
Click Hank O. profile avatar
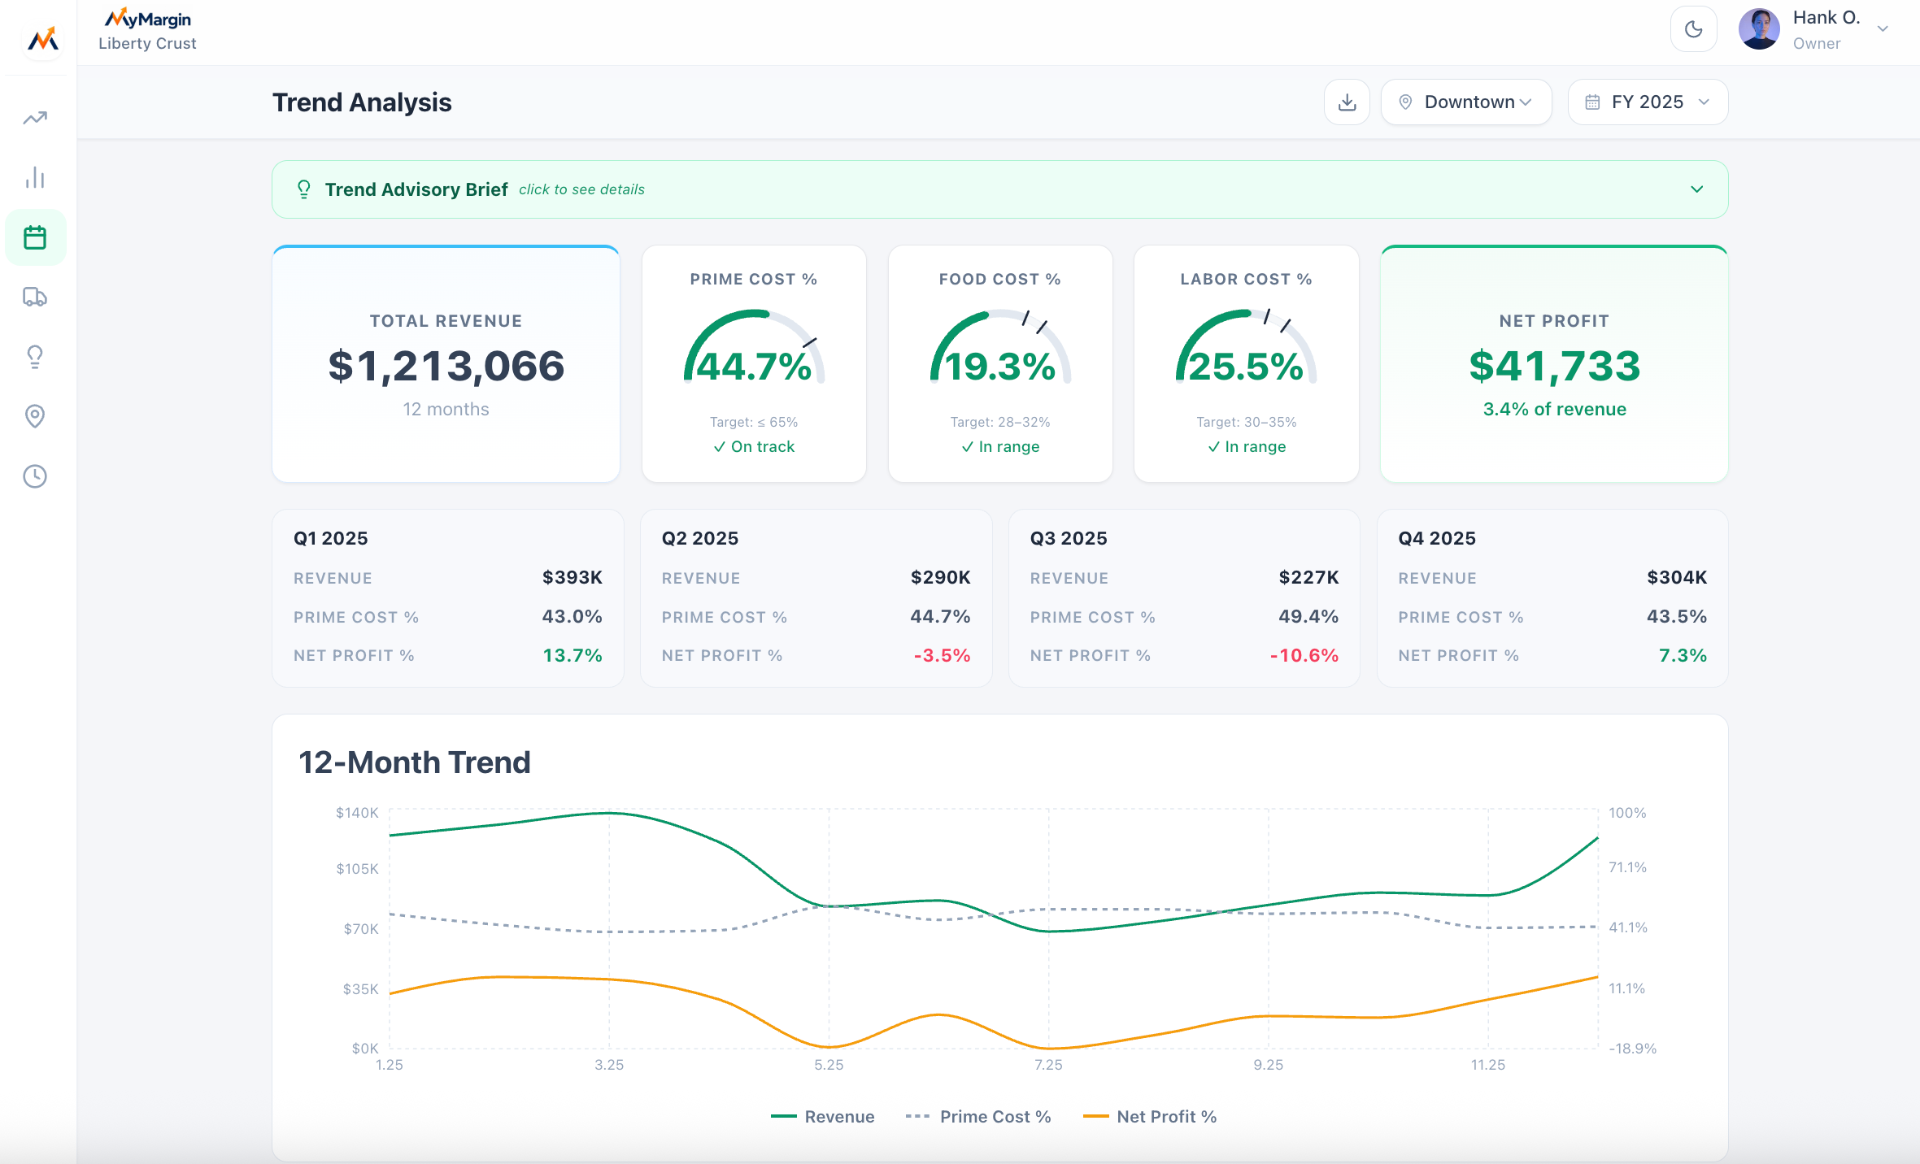click(x=1759, y=29)
